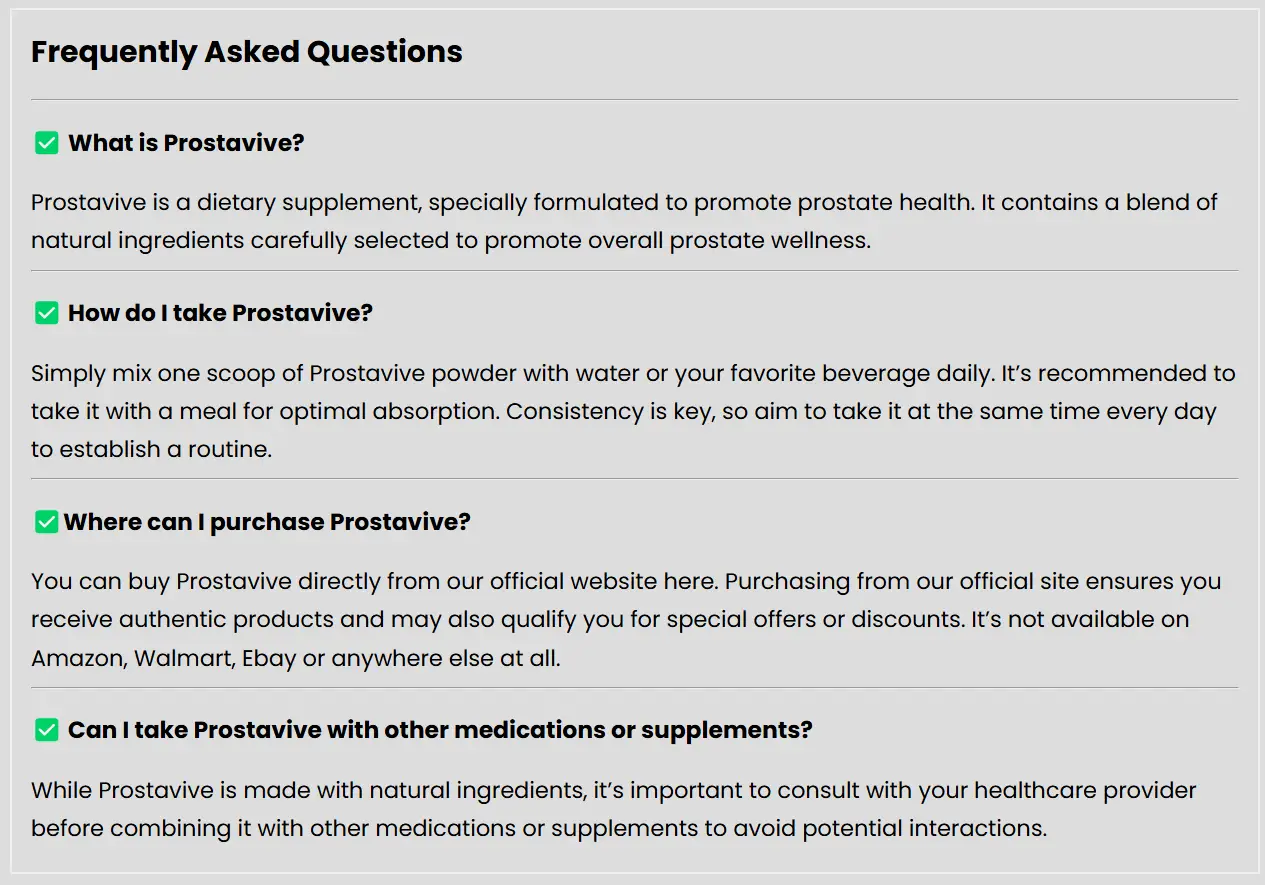Screen dimensions: 1265x885
Task: Select the "Can I take Prostavive with other medications" question
Action: point(440,730)
